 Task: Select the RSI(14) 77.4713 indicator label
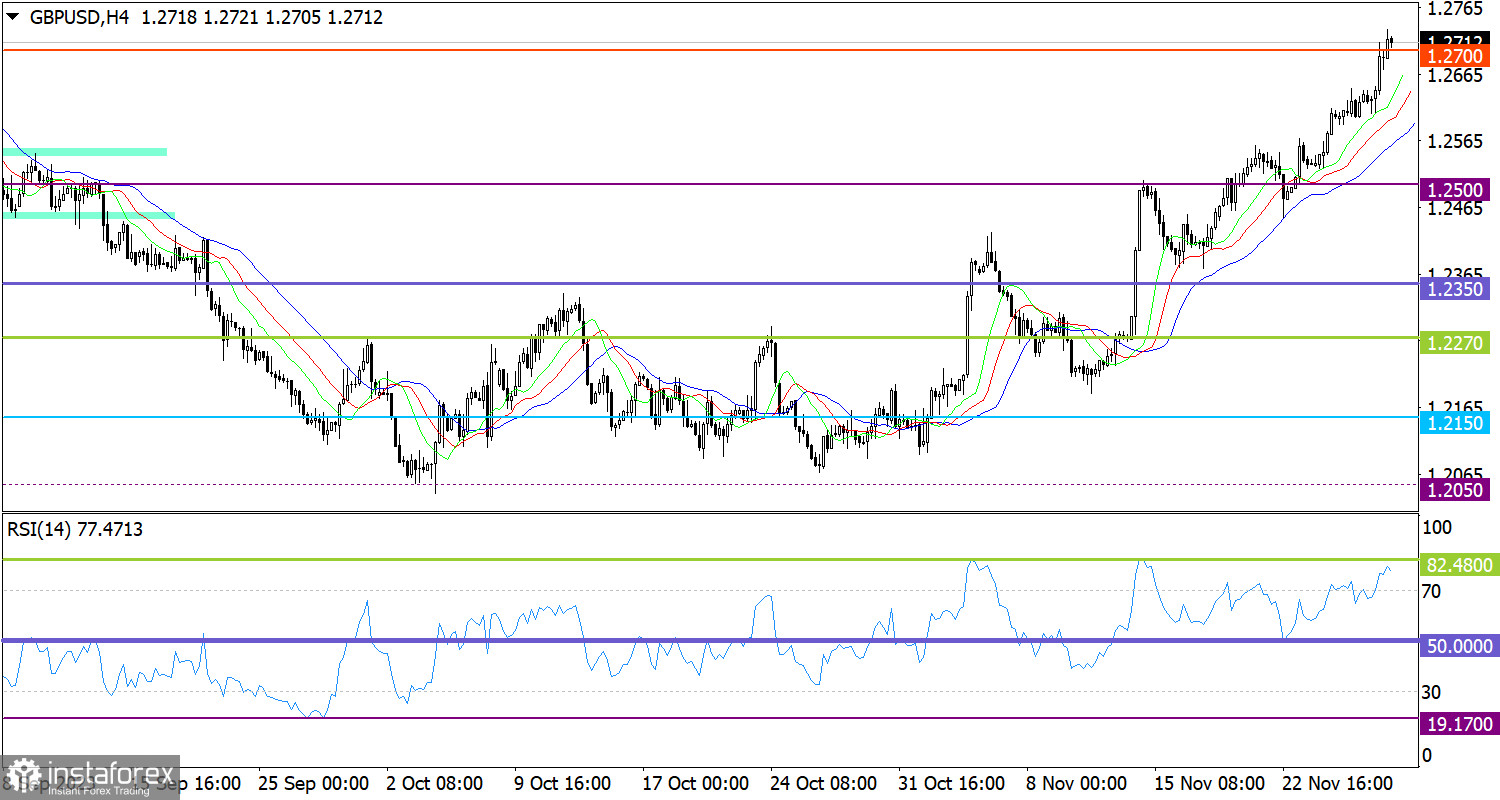75,530
